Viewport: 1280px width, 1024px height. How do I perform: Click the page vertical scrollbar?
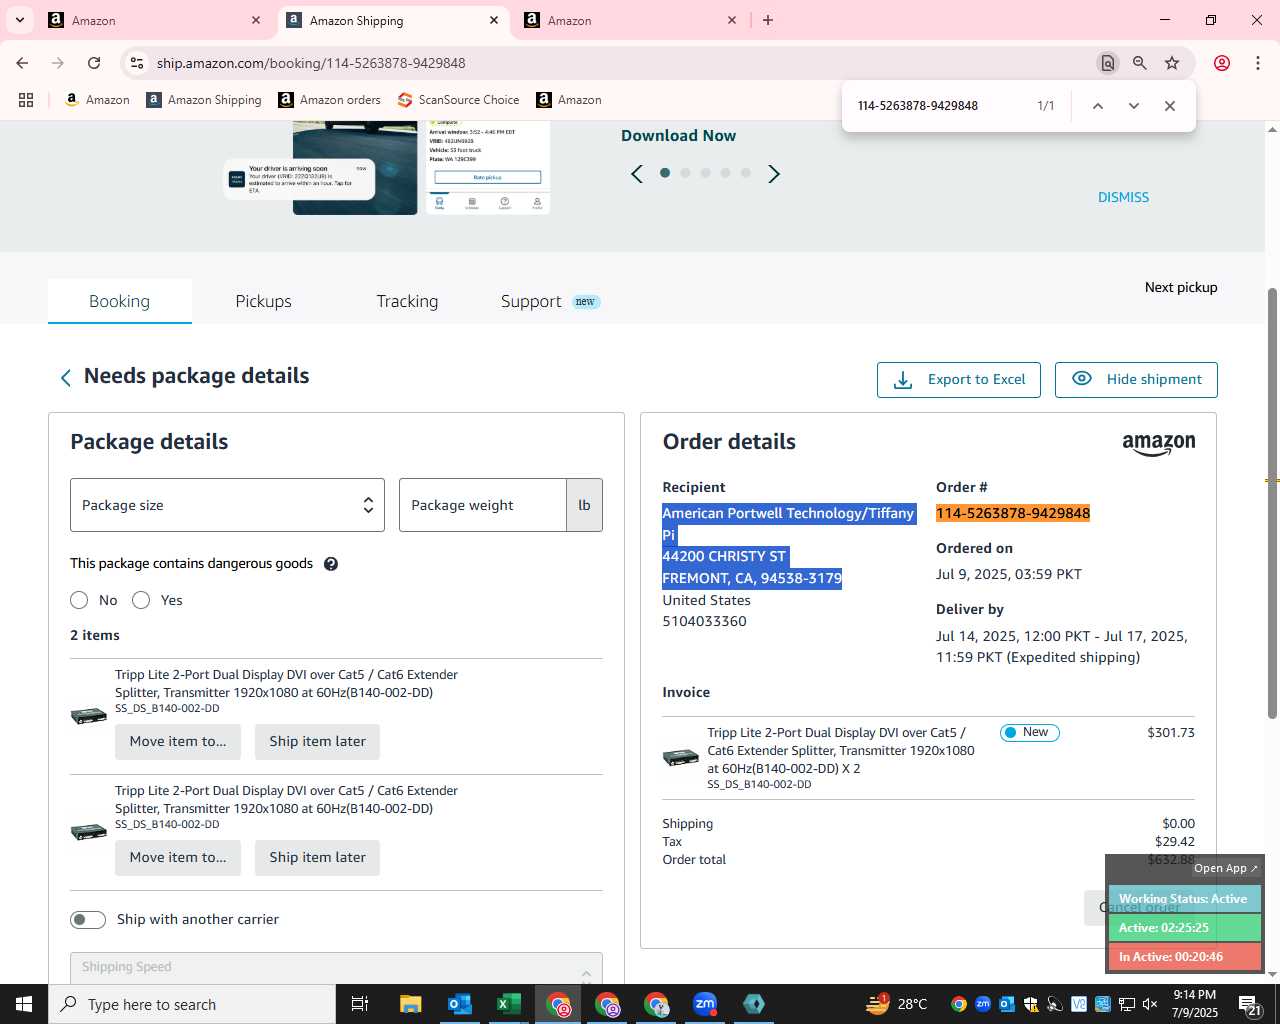(1272, 504)
